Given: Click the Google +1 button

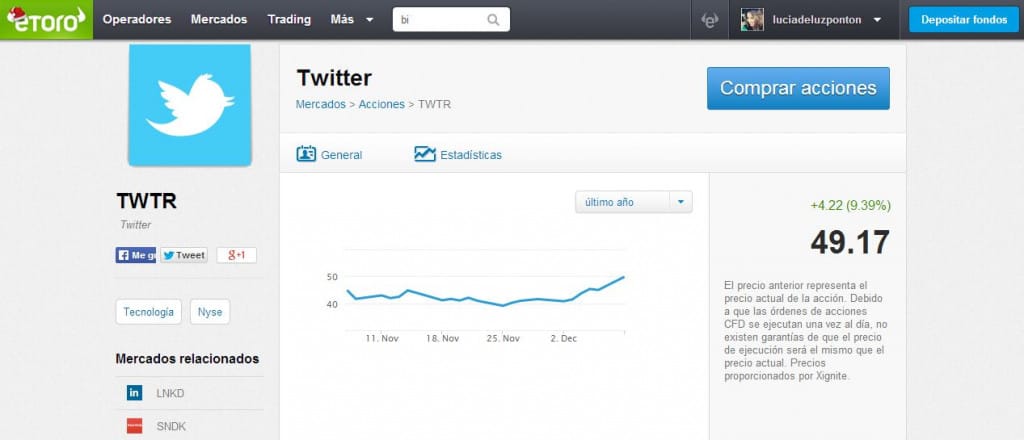Looking at the screenshot, I should coord(236,255).
